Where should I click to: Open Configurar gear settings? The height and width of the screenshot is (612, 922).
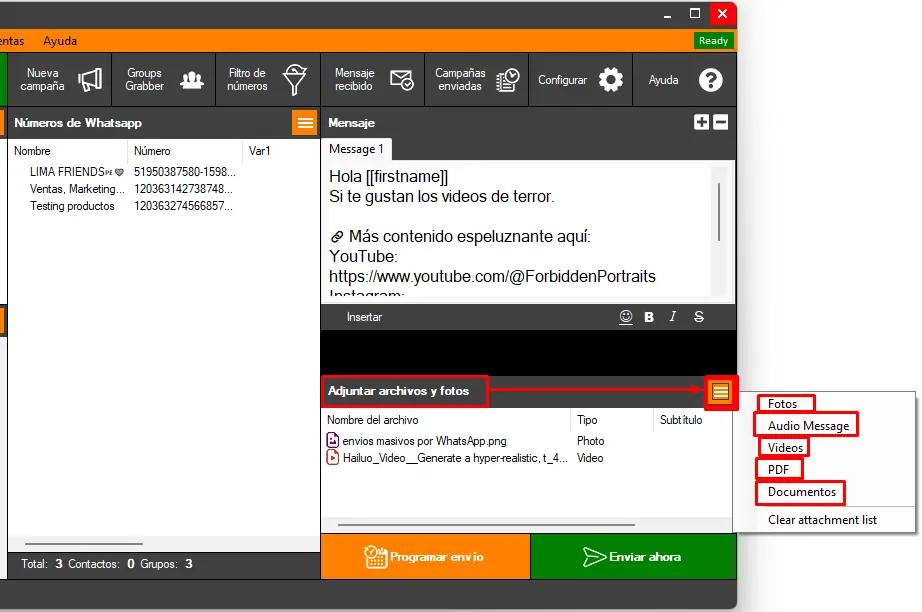581,80
